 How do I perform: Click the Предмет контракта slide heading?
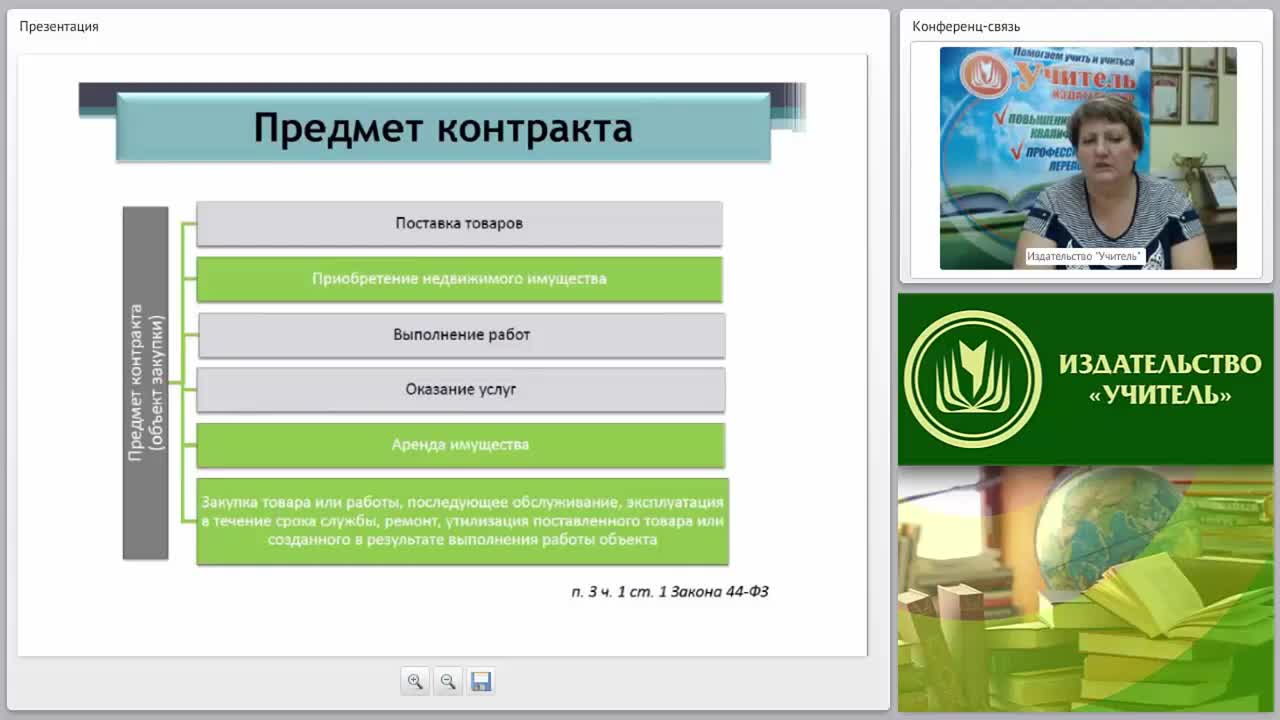(443, 128)
